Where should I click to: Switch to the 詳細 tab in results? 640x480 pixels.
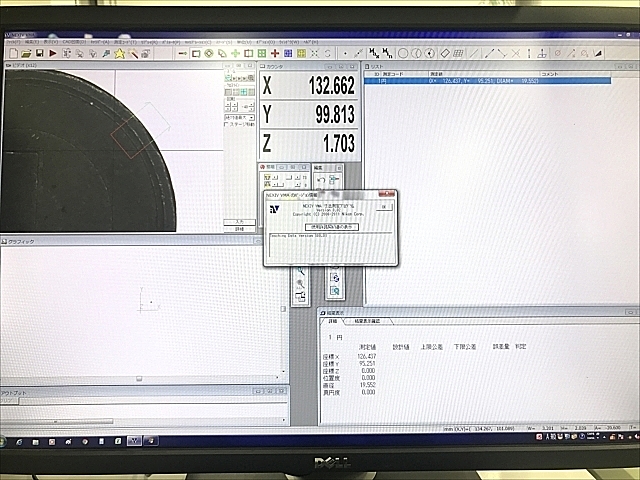(333, 321)
